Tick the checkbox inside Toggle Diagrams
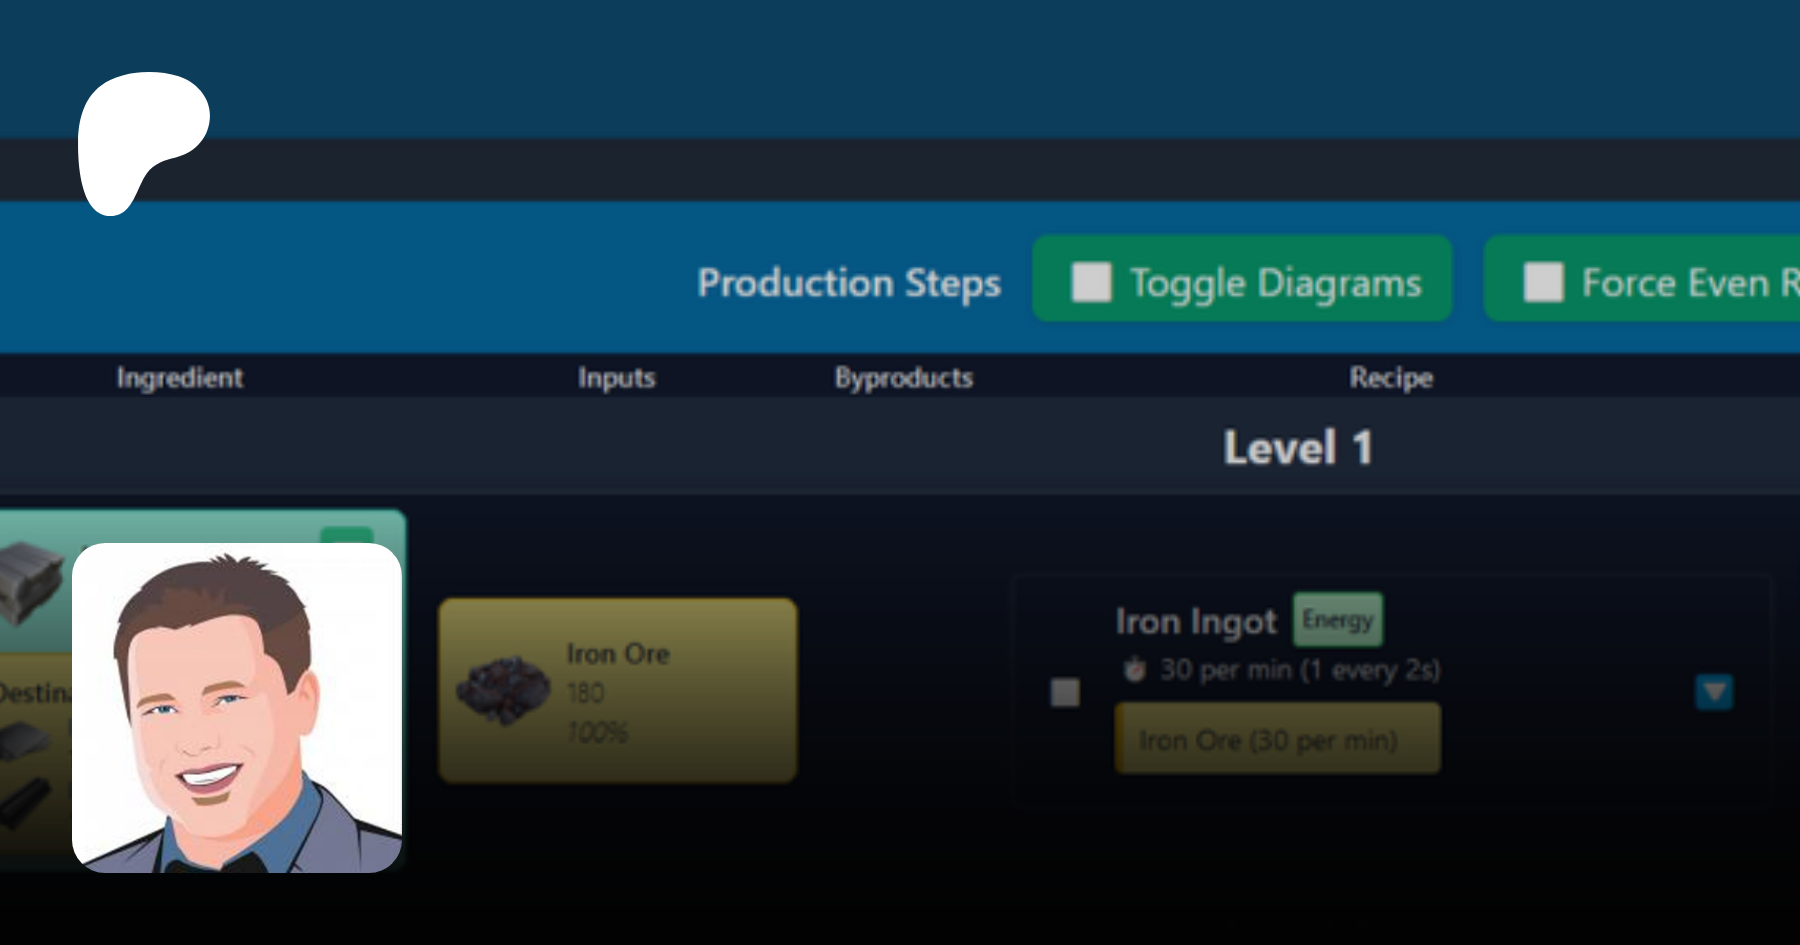The image size is (1800, 945). (1091, 282)
